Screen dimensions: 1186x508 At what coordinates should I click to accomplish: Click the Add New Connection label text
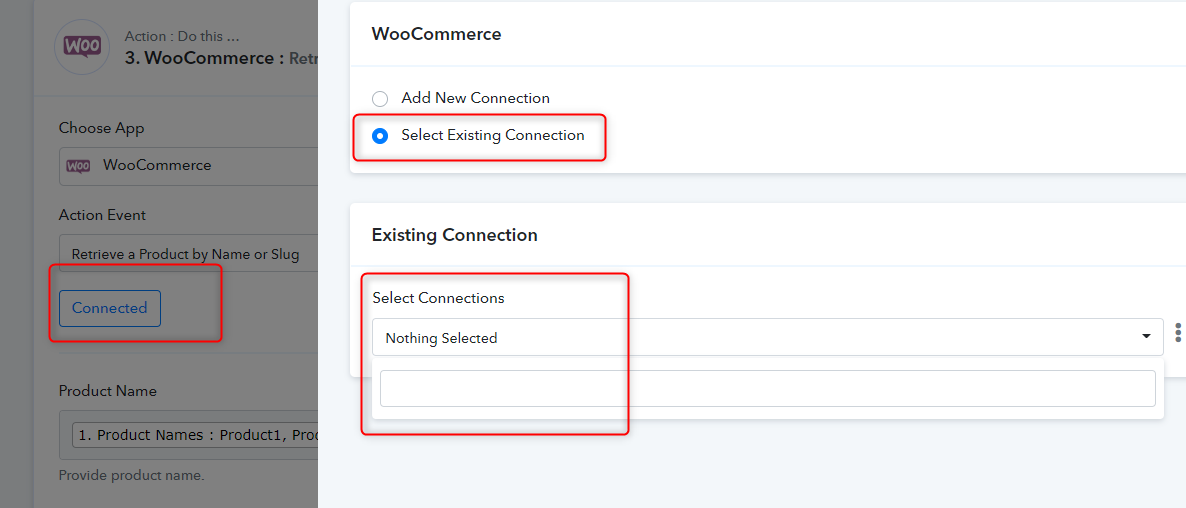tap(475, 98)
